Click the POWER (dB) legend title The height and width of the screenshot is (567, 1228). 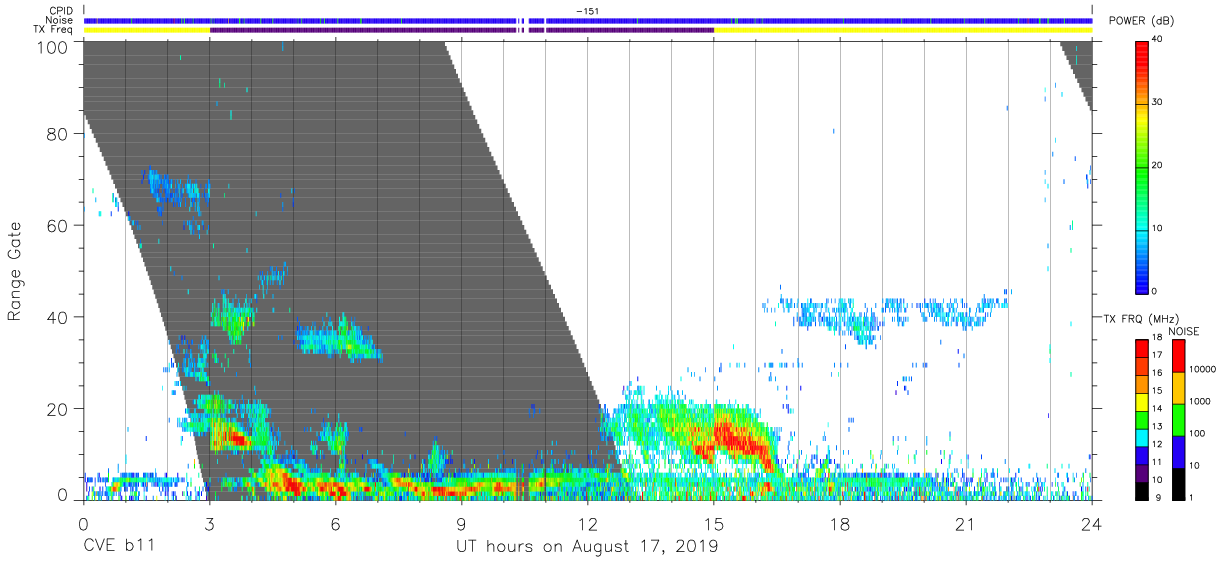click(x=1142, y=21)
